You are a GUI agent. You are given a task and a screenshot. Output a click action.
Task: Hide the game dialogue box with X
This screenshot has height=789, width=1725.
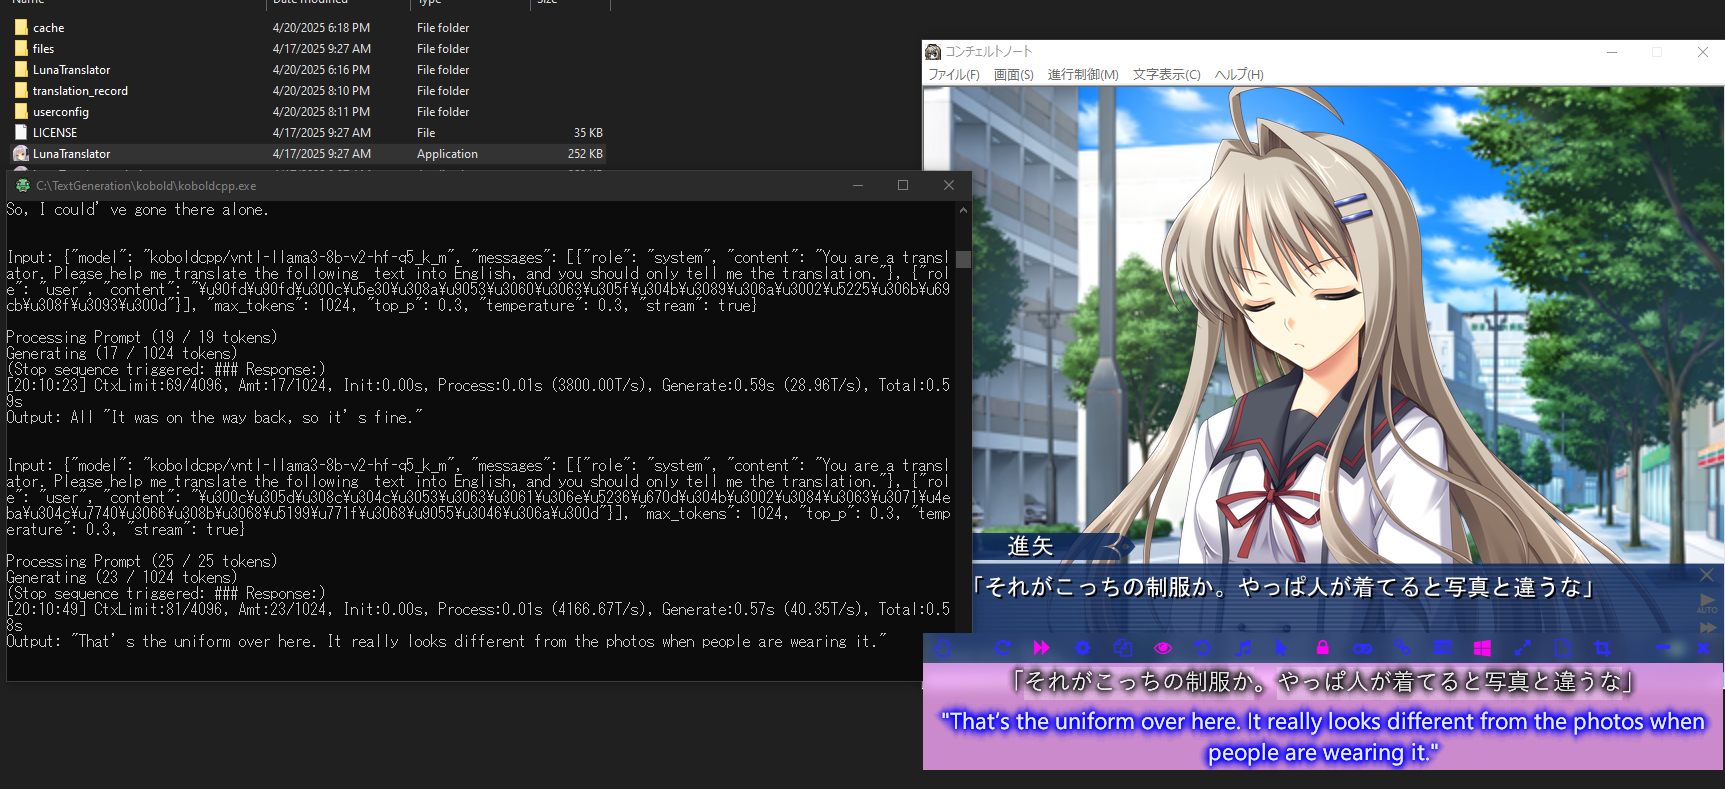pyautogui.click(x=1707, y=575)
